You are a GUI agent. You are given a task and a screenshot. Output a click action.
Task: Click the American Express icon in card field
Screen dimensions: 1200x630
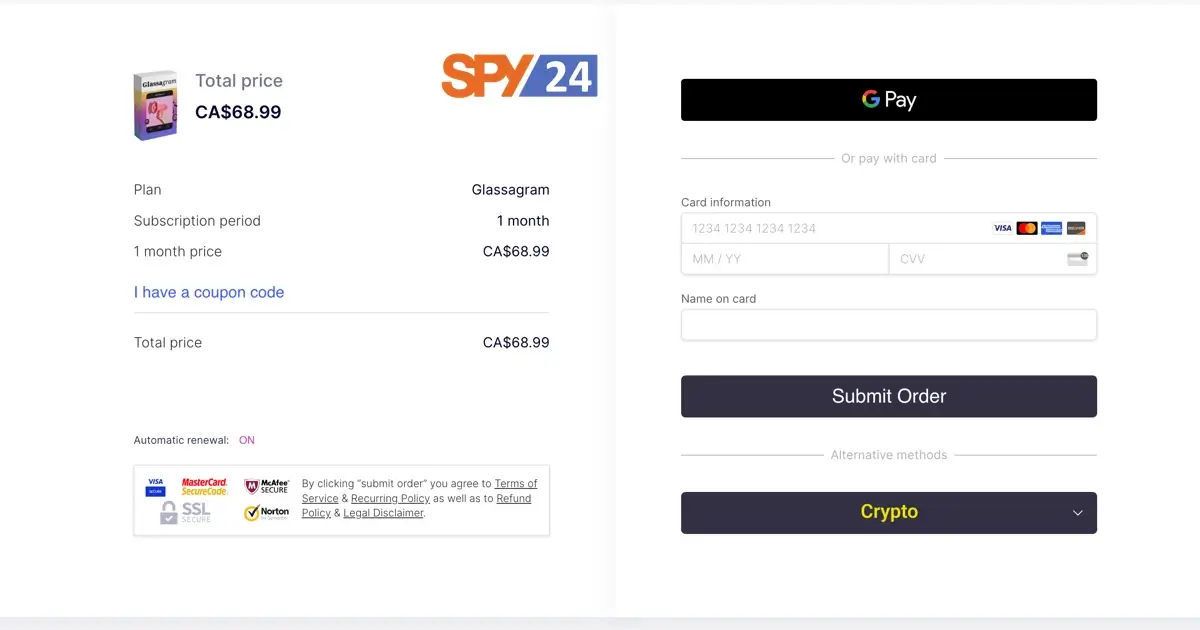tap(1051, 228)
